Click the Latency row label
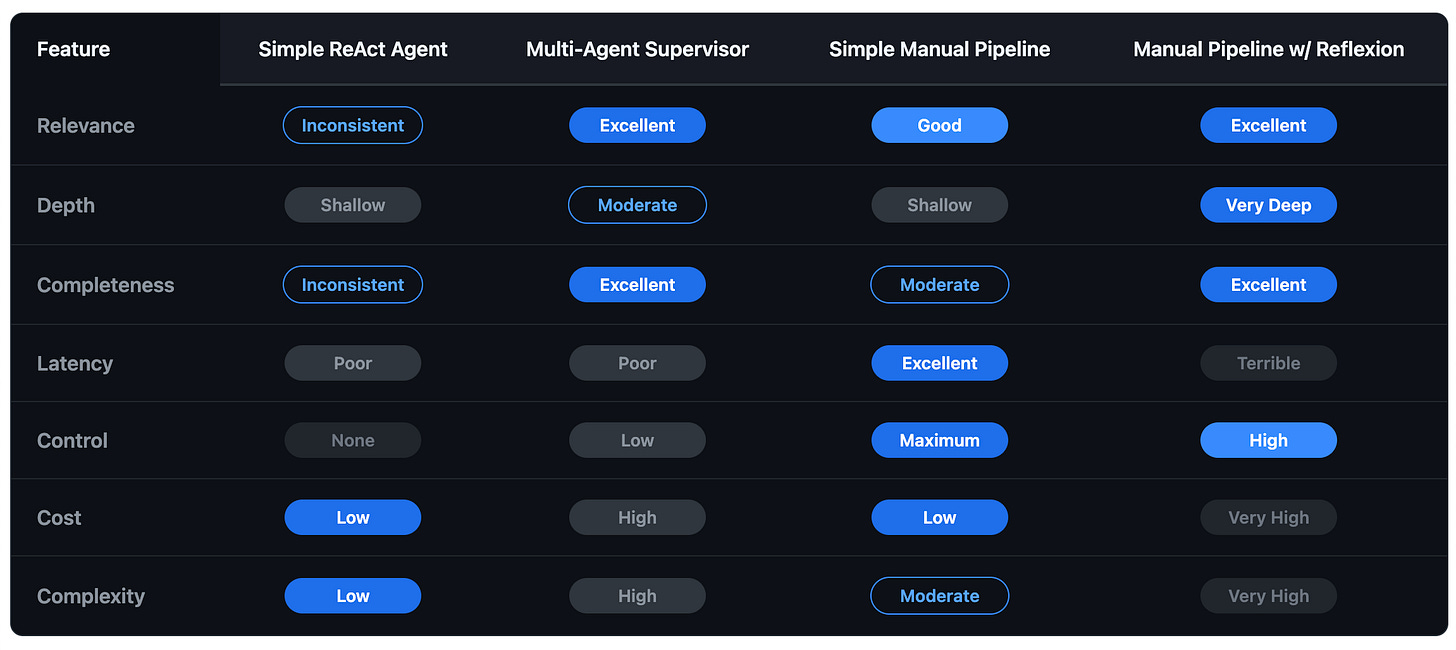This screenshot has height=650, width=1456. tap(74, 363)
